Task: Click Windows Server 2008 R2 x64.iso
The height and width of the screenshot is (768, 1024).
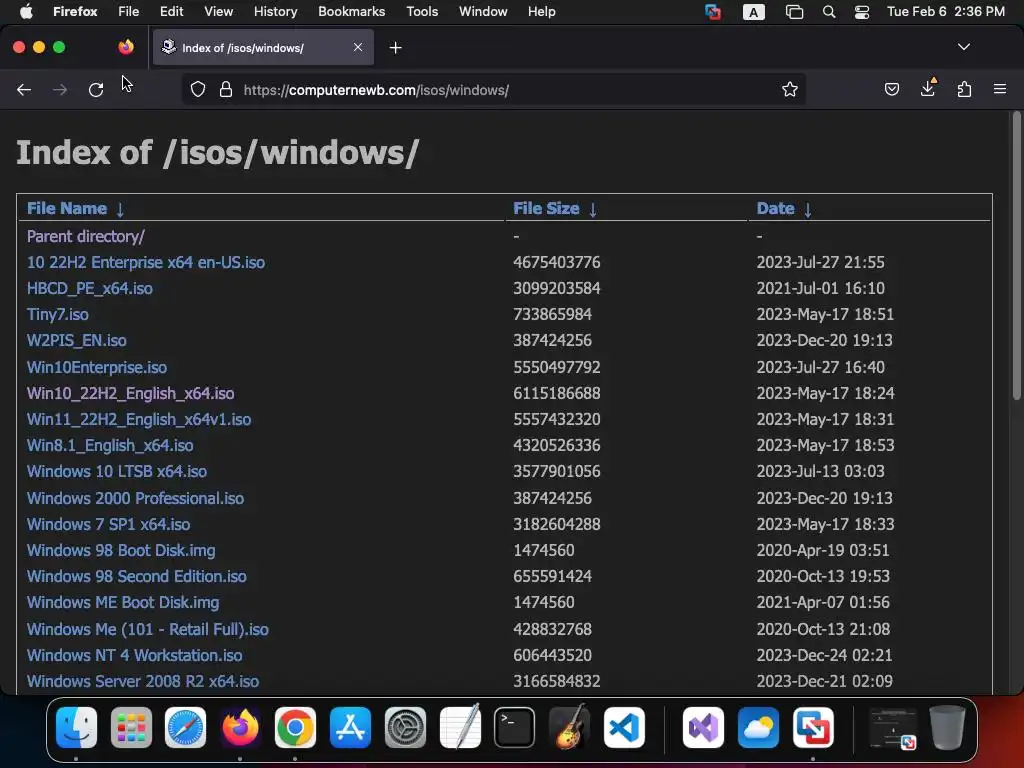Action: click(143, 682)
